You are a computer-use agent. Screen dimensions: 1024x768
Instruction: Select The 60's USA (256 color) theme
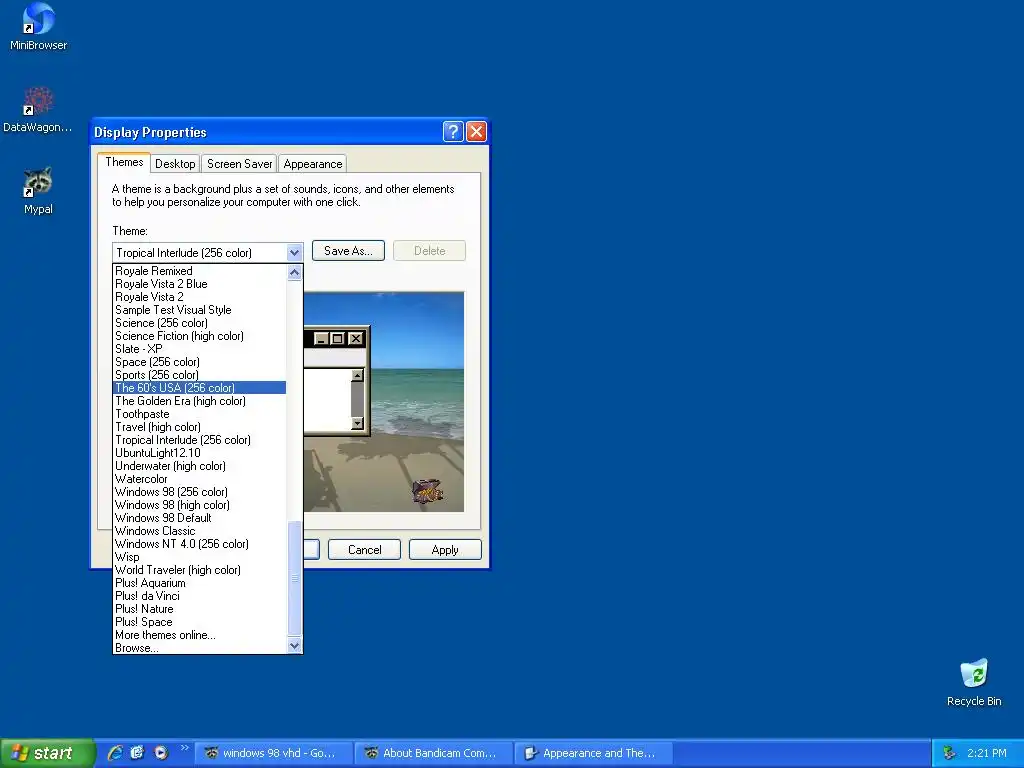tap(200, 388)
